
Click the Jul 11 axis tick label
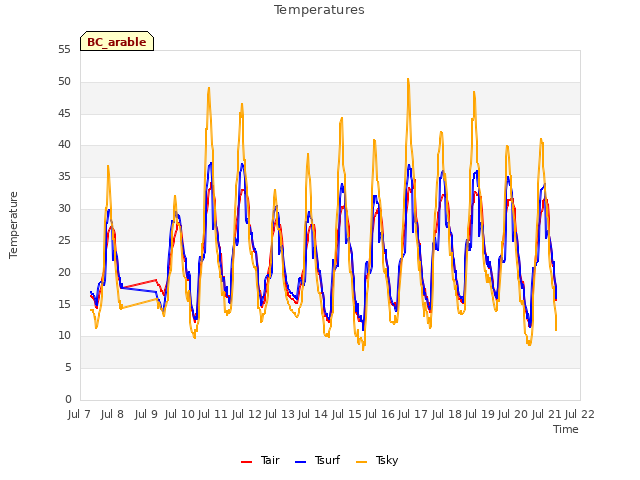pos(213,414)
